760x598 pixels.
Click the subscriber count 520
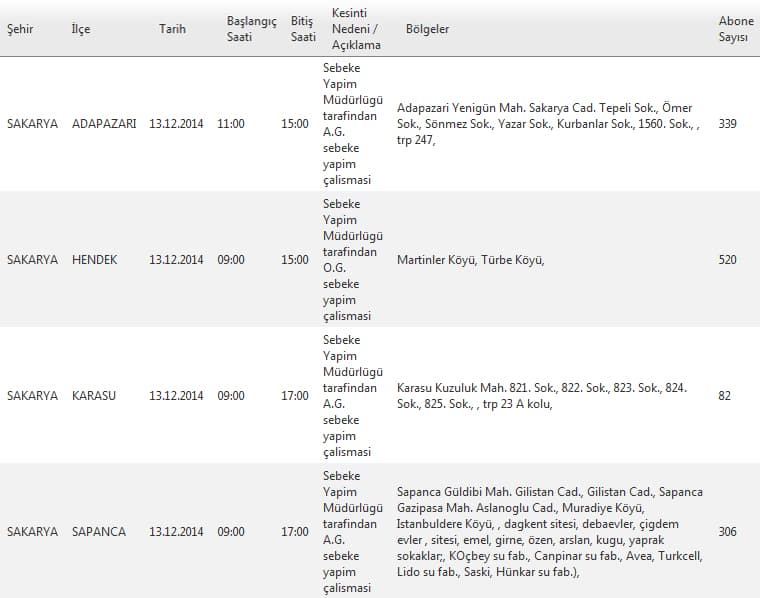pos(728,260)
